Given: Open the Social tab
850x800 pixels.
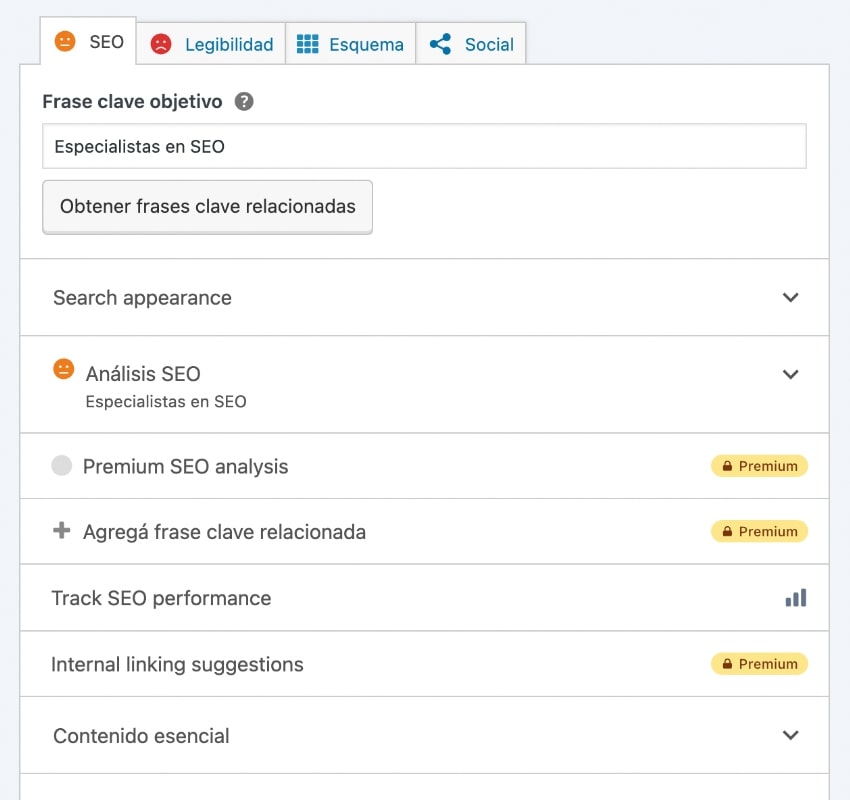Looking at the screenshot, I should (471, 44).
